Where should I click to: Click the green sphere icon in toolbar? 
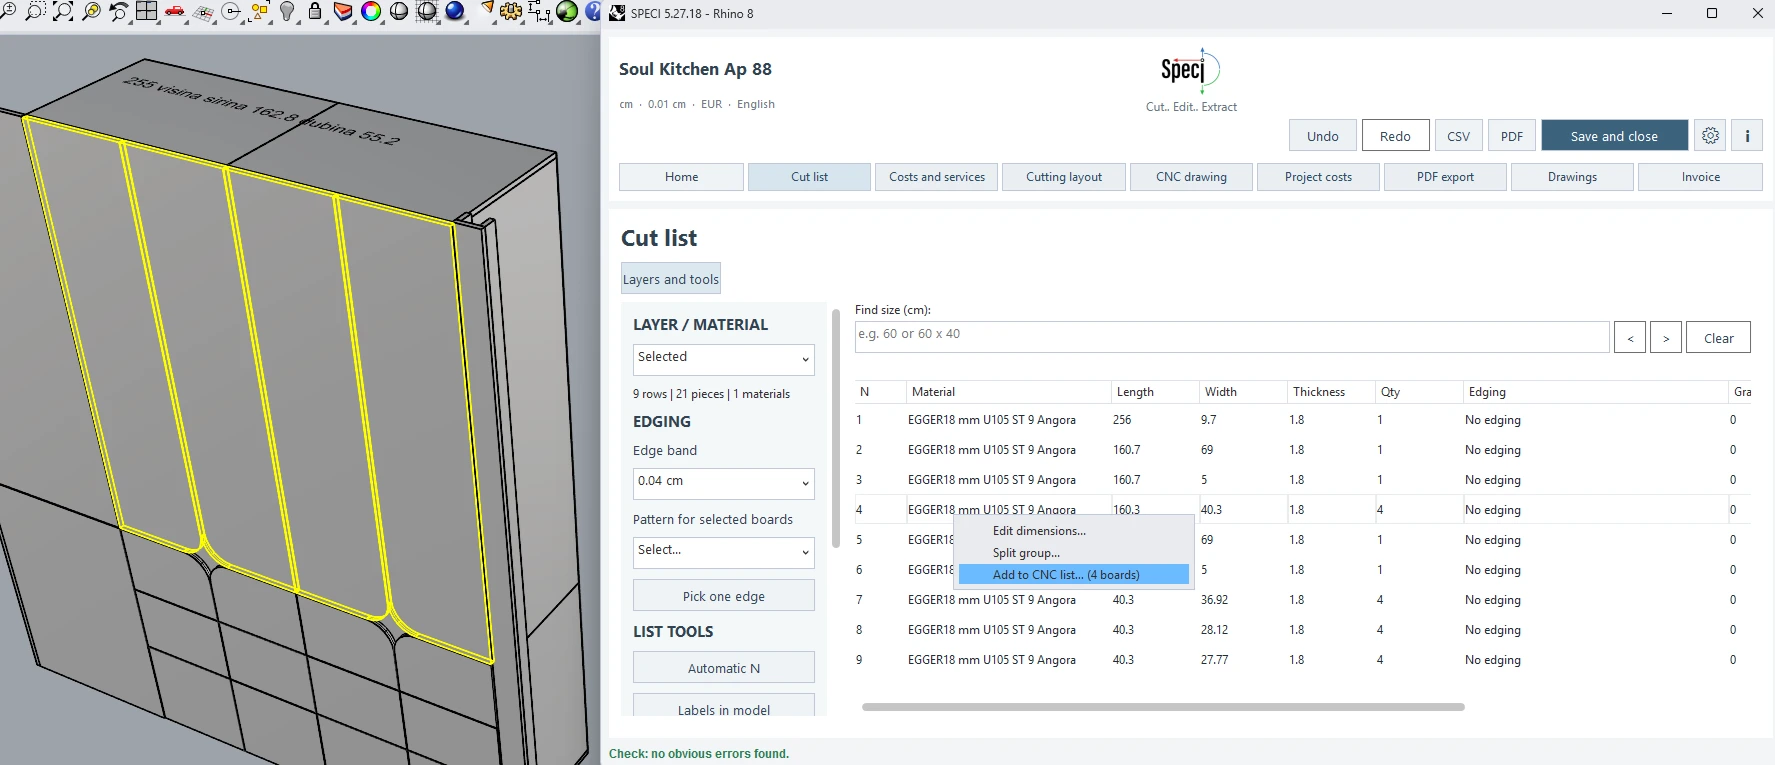click(x=567, y=11)
